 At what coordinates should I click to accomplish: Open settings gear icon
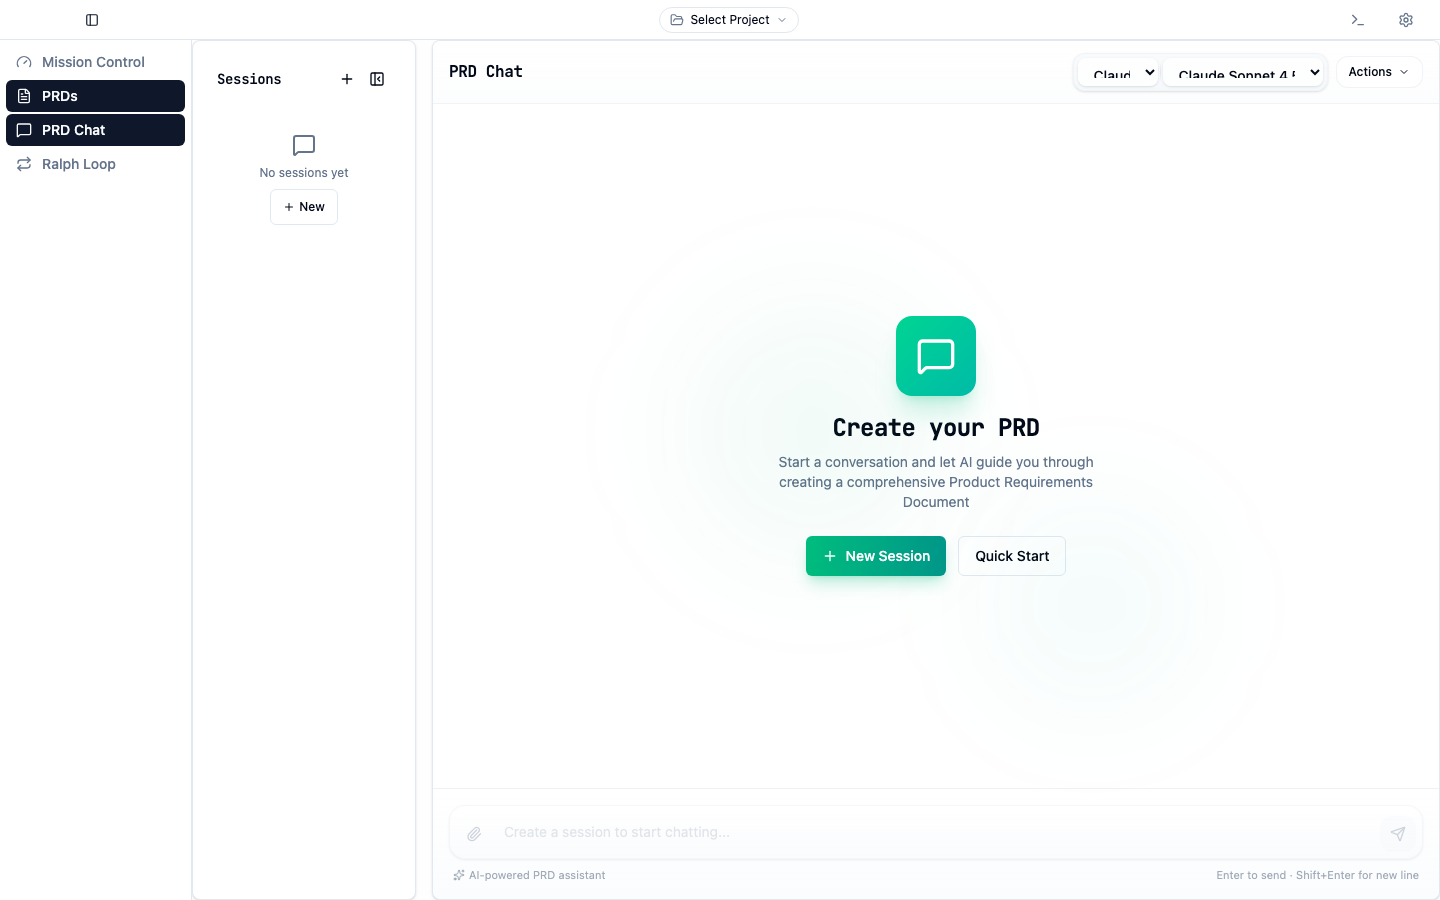pyautogui.click(x=1405, y=20)
